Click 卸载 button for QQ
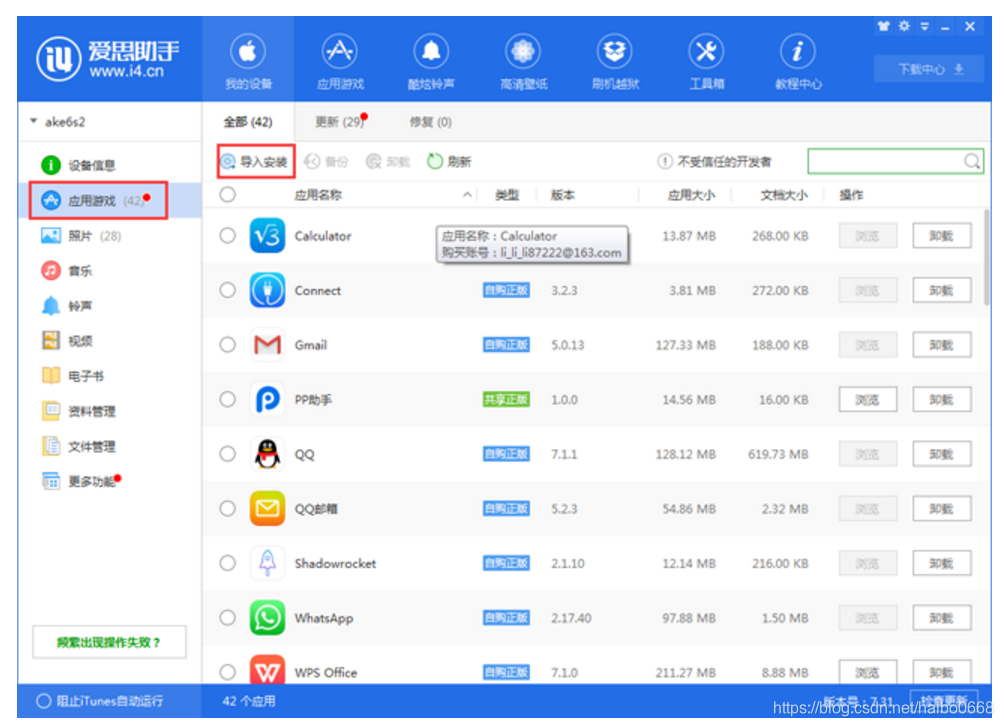Screen dimensions: 1004x727 tap(941, 453)
